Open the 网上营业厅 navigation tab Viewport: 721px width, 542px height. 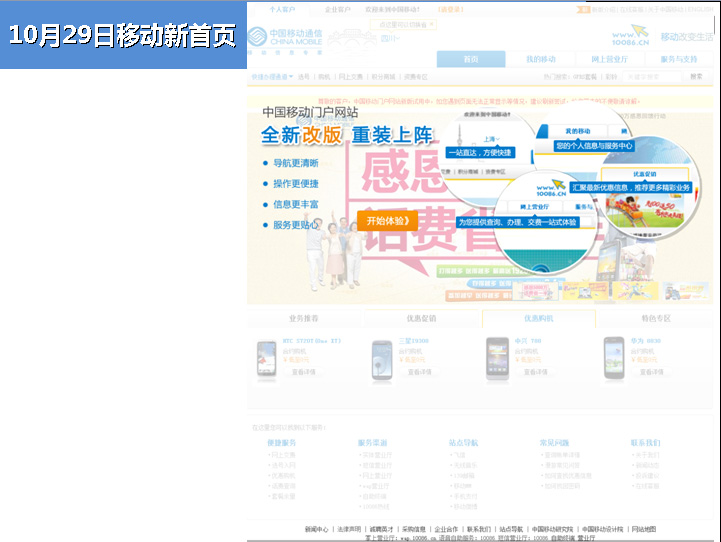coord(609,59)
